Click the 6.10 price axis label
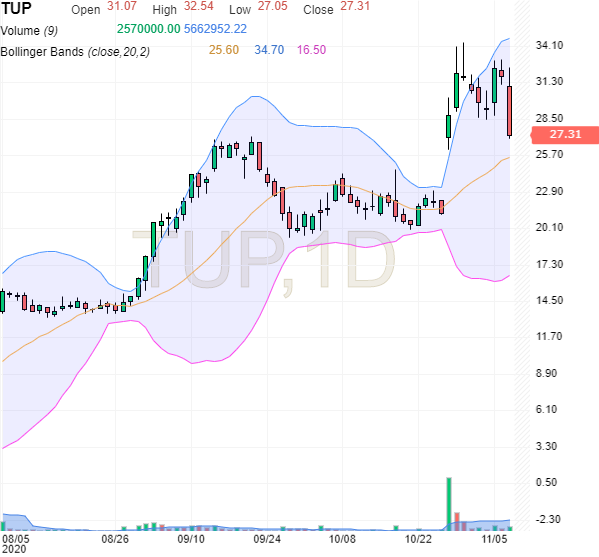This screenshot has width=599, height=557. tap(546, 410)
